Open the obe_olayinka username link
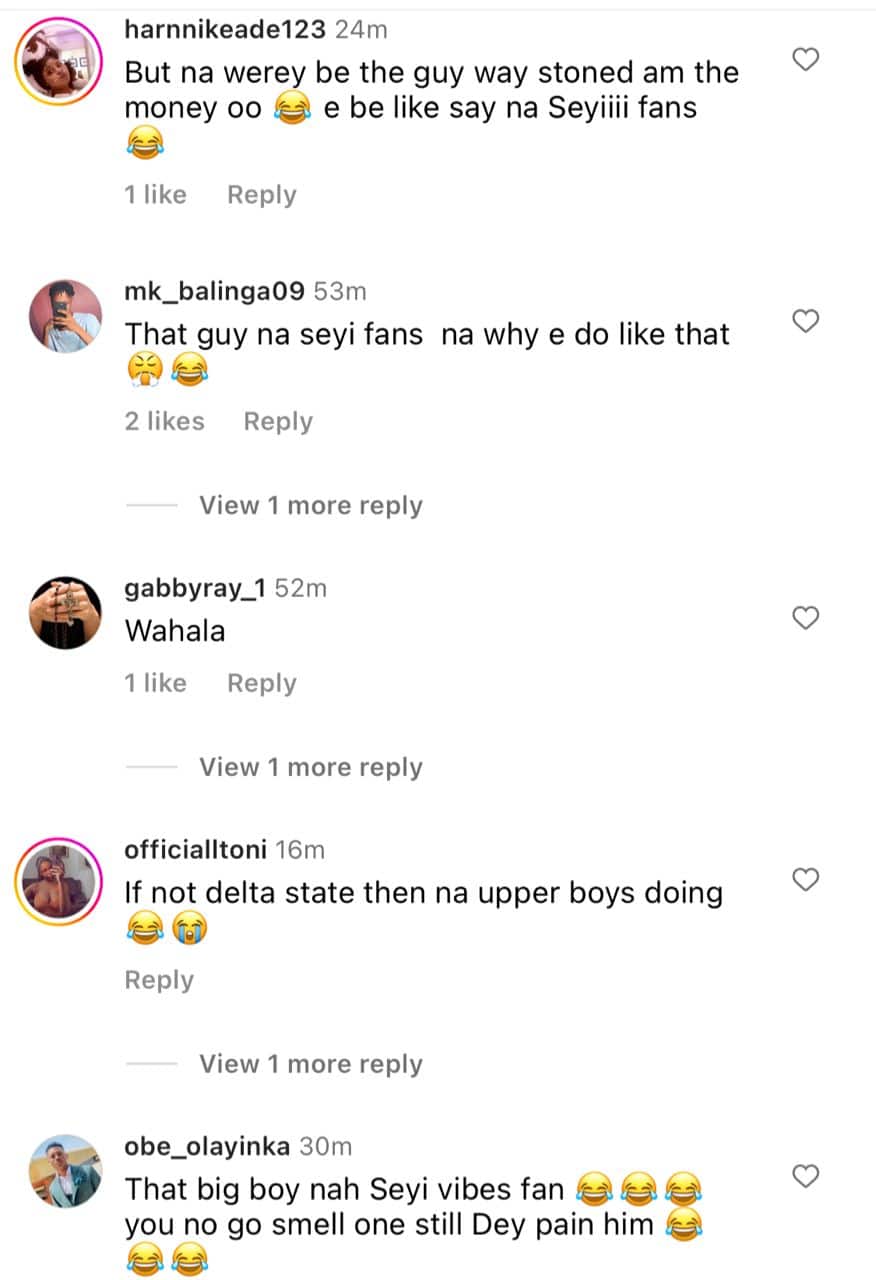 207,1146
